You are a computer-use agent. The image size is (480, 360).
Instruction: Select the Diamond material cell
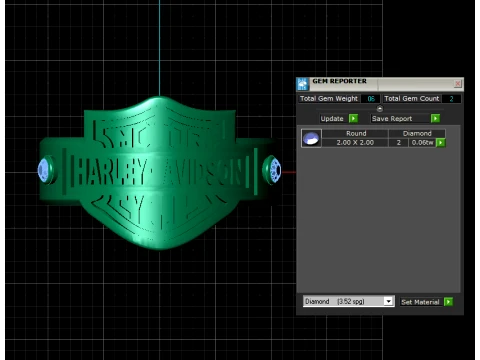coord(417,134)
